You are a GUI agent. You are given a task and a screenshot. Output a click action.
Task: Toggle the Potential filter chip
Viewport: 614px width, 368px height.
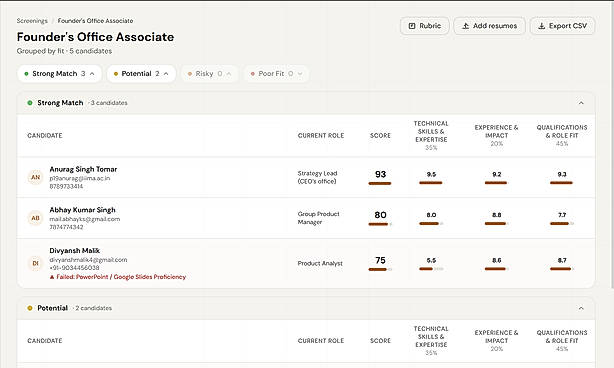coord(141,74)
